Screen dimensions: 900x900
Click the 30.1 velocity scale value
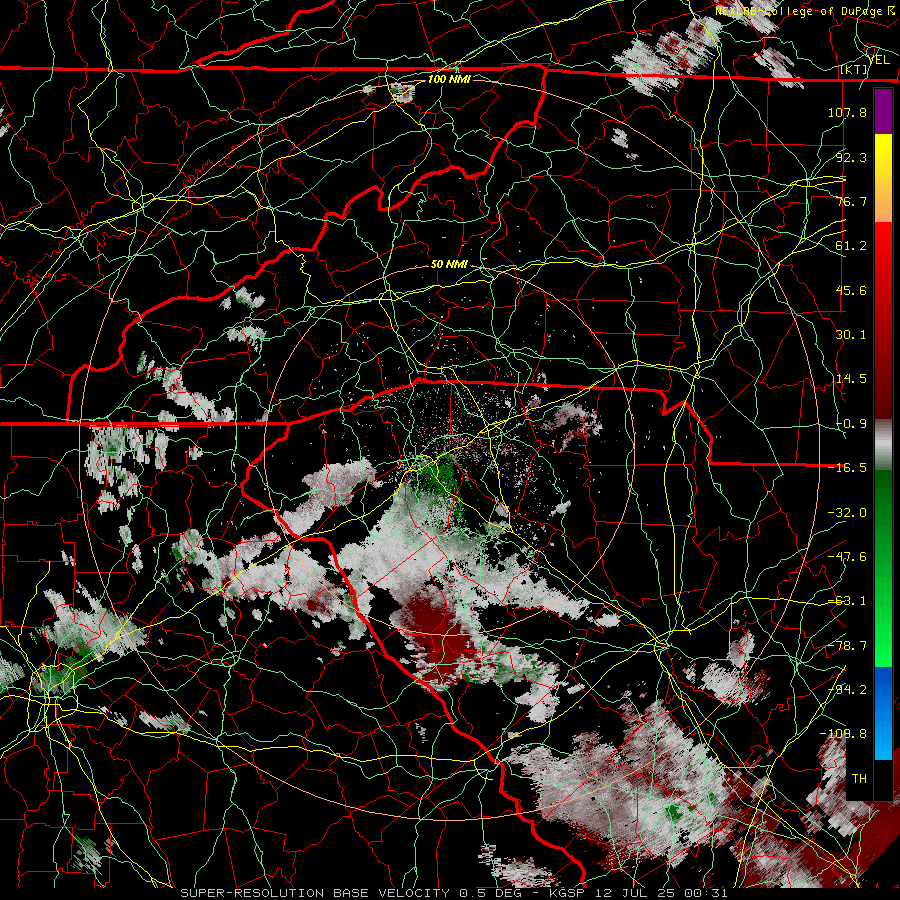click(x=851, y=335)
